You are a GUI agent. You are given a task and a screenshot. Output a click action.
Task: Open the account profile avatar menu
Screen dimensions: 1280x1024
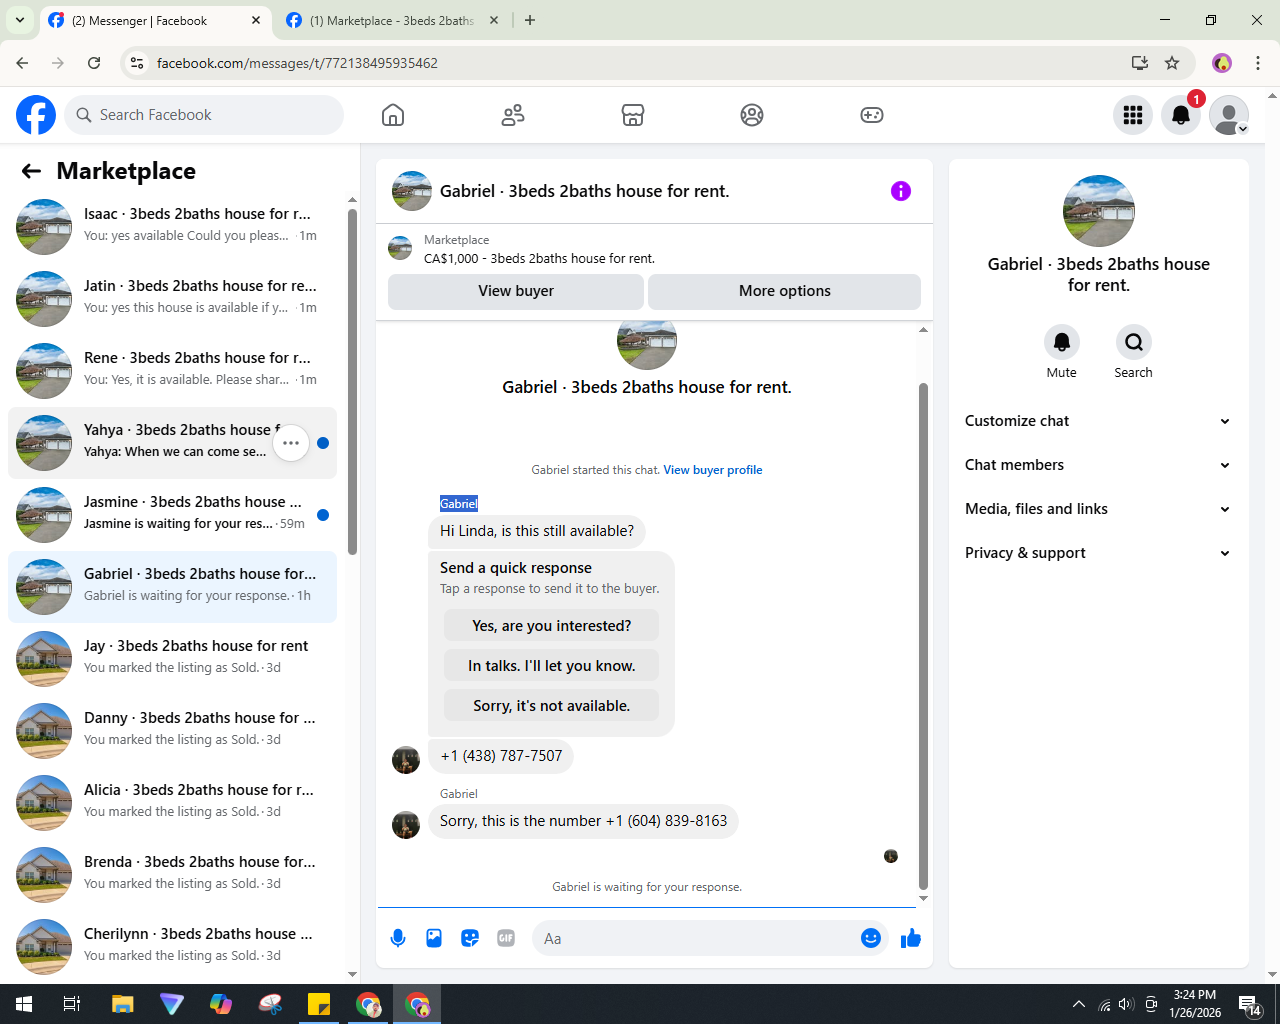(1229, 115)
